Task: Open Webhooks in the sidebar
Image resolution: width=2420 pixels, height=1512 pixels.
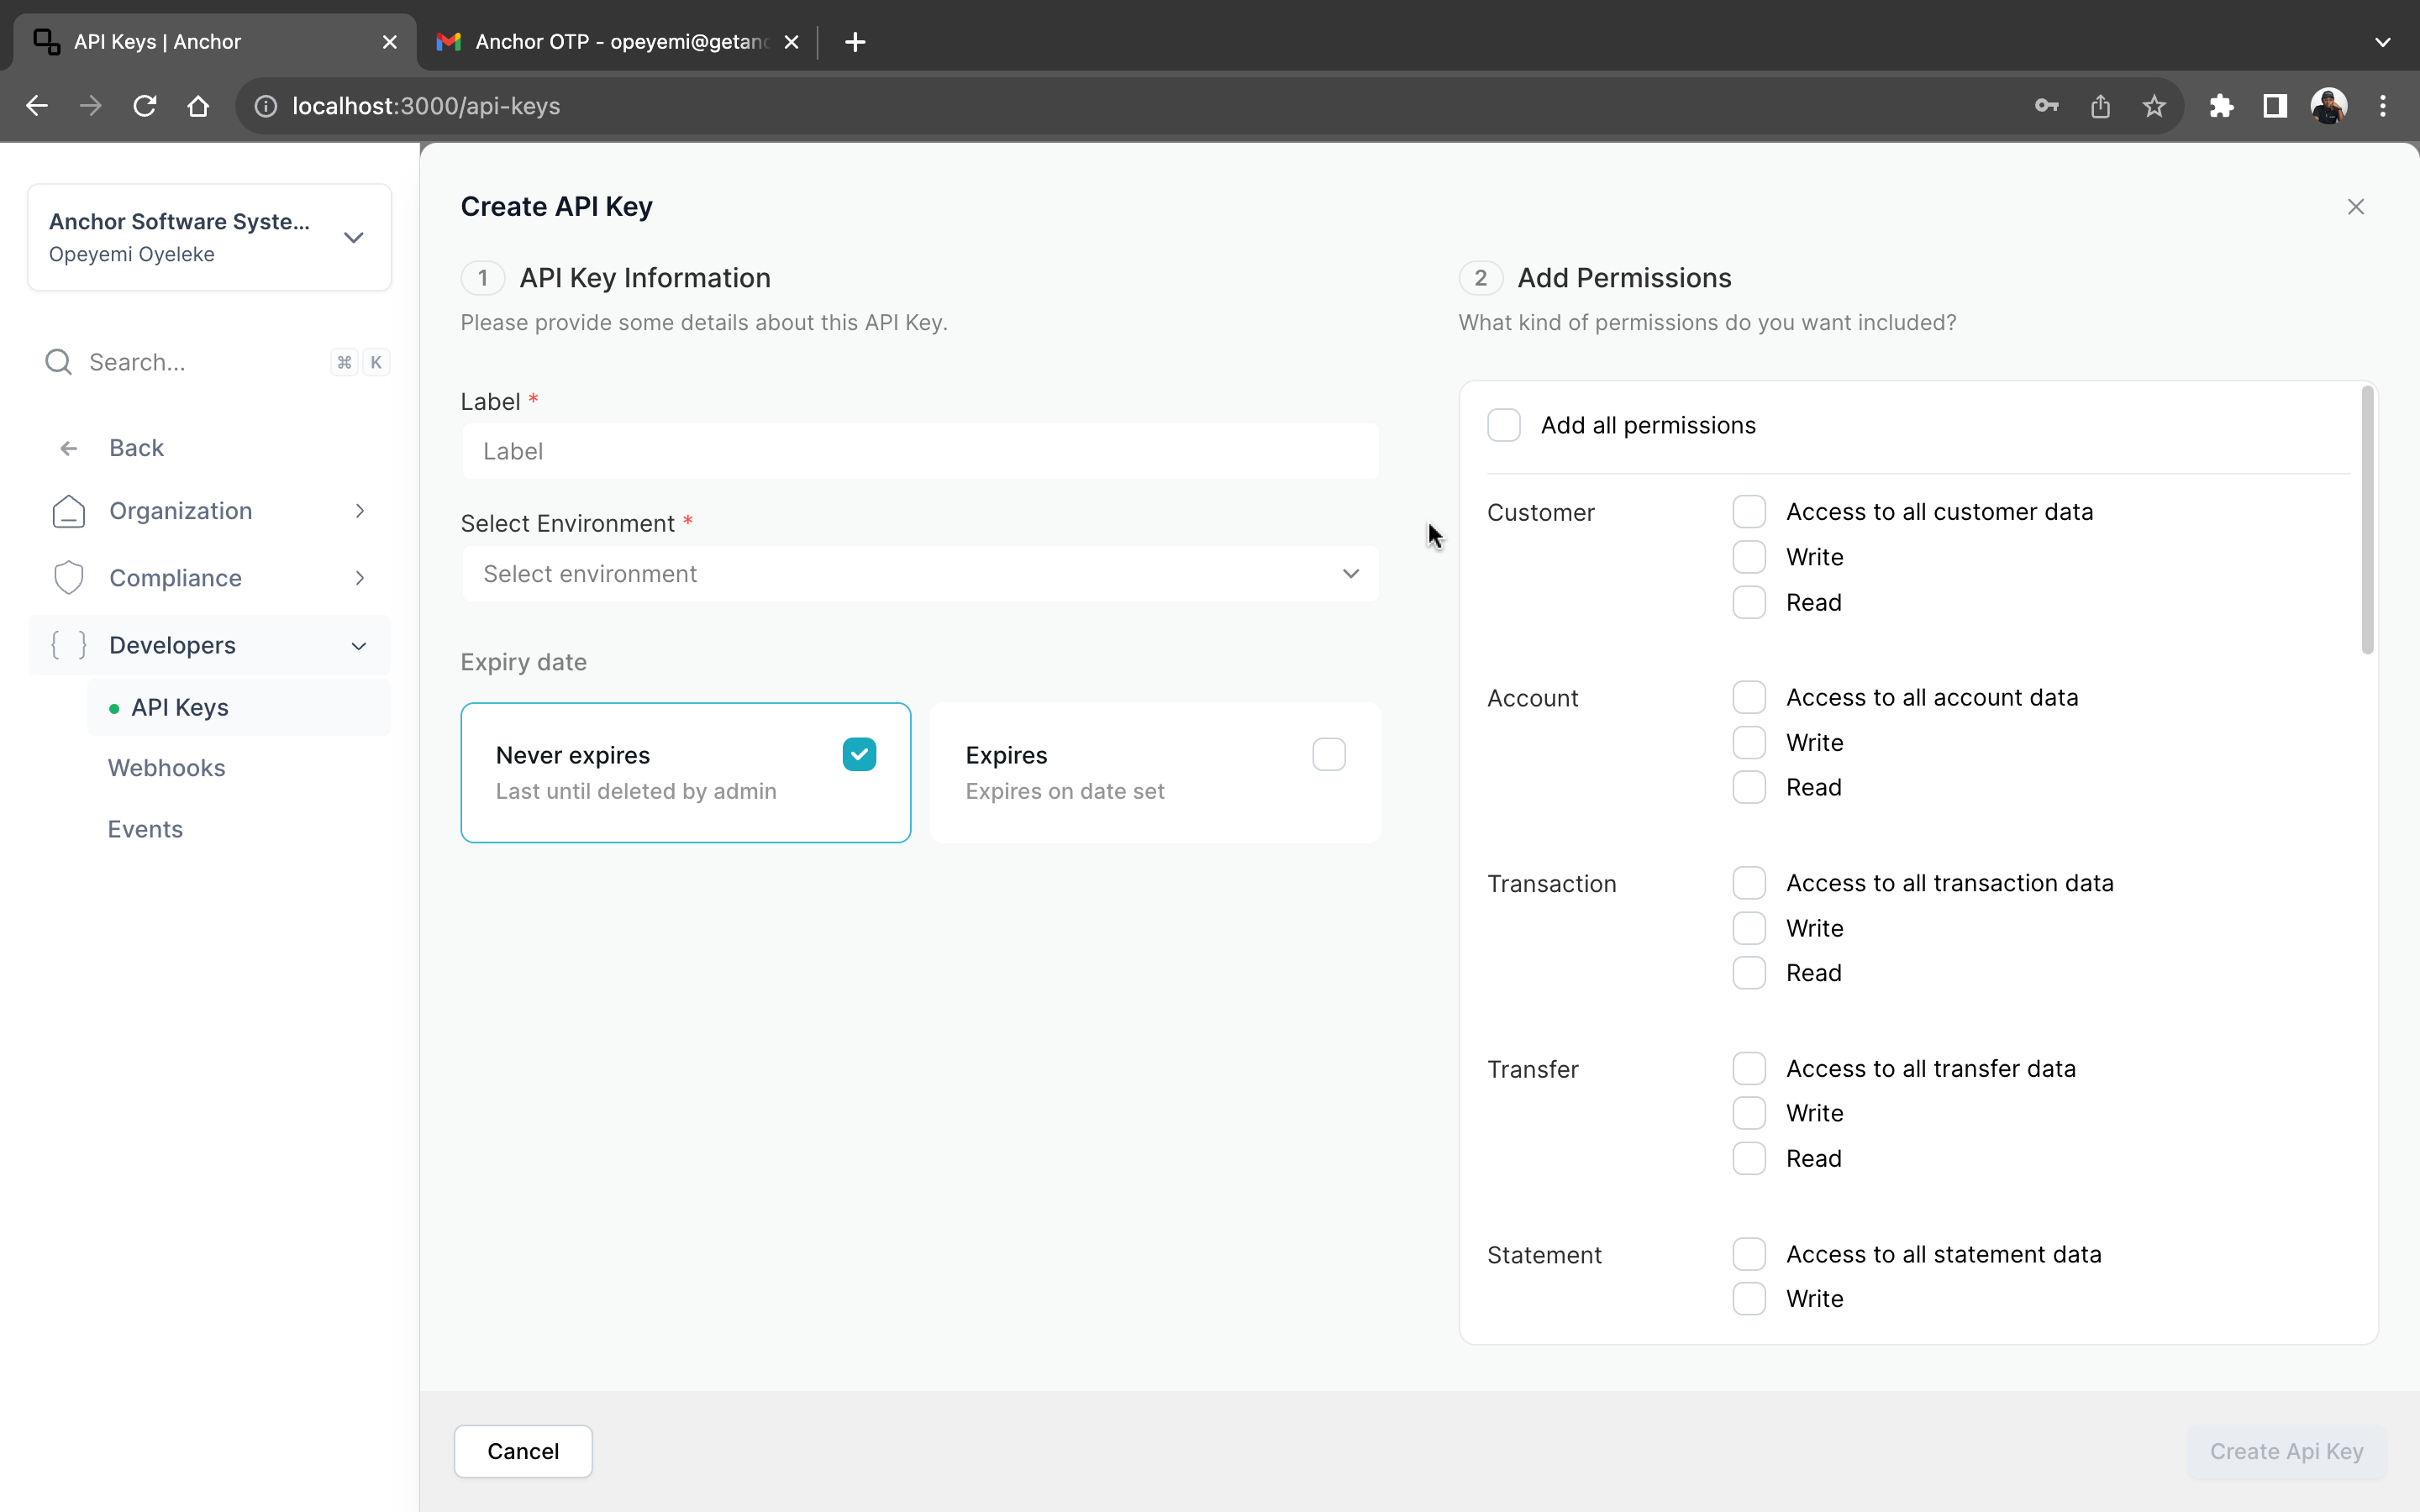Action: [x=167, y=768]
